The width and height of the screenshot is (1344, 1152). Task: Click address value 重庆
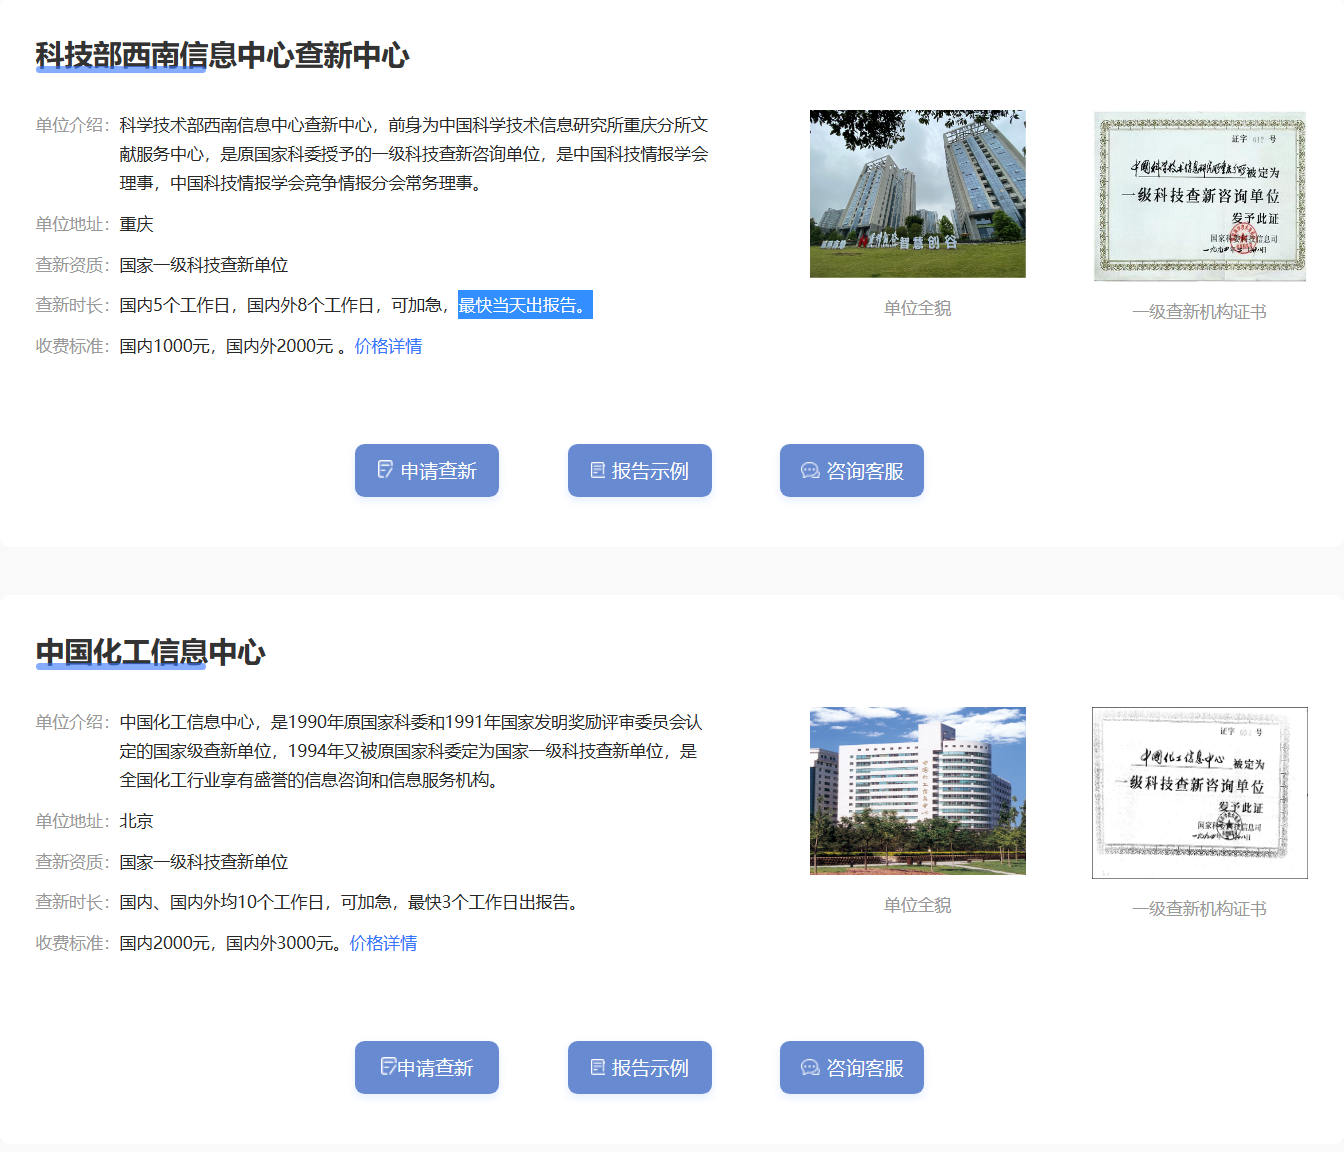[137, 224]
